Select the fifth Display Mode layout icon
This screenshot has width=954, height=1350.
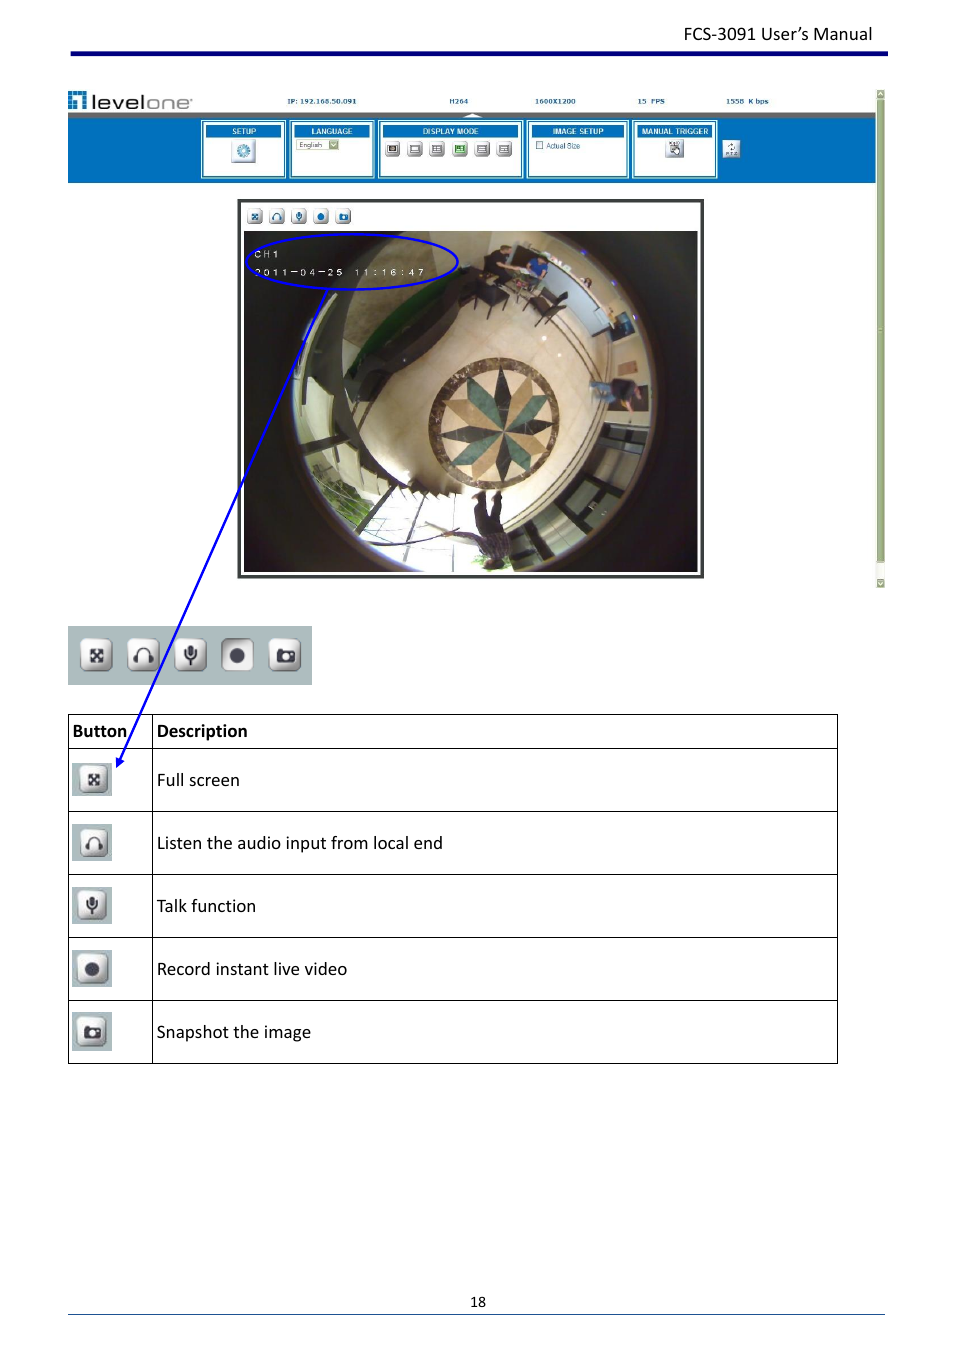point(482,150)
